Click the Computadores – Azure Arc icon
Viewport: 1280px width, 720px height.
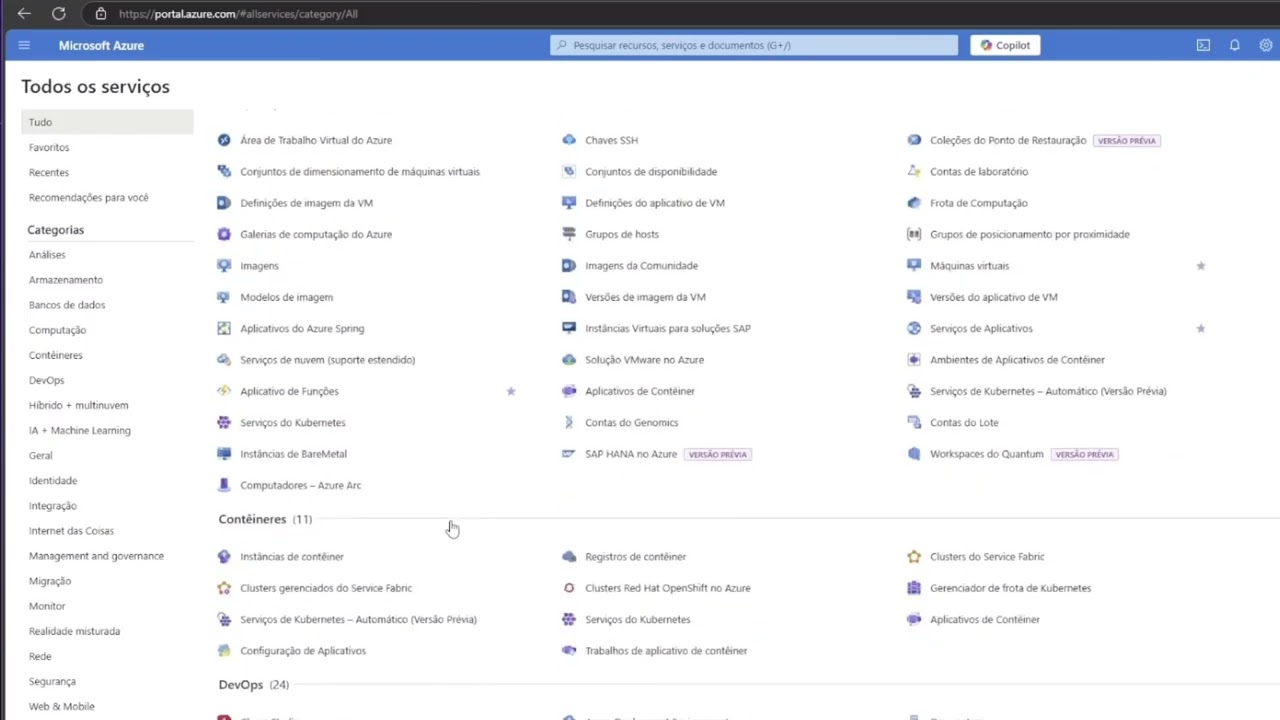pos(224,485)
